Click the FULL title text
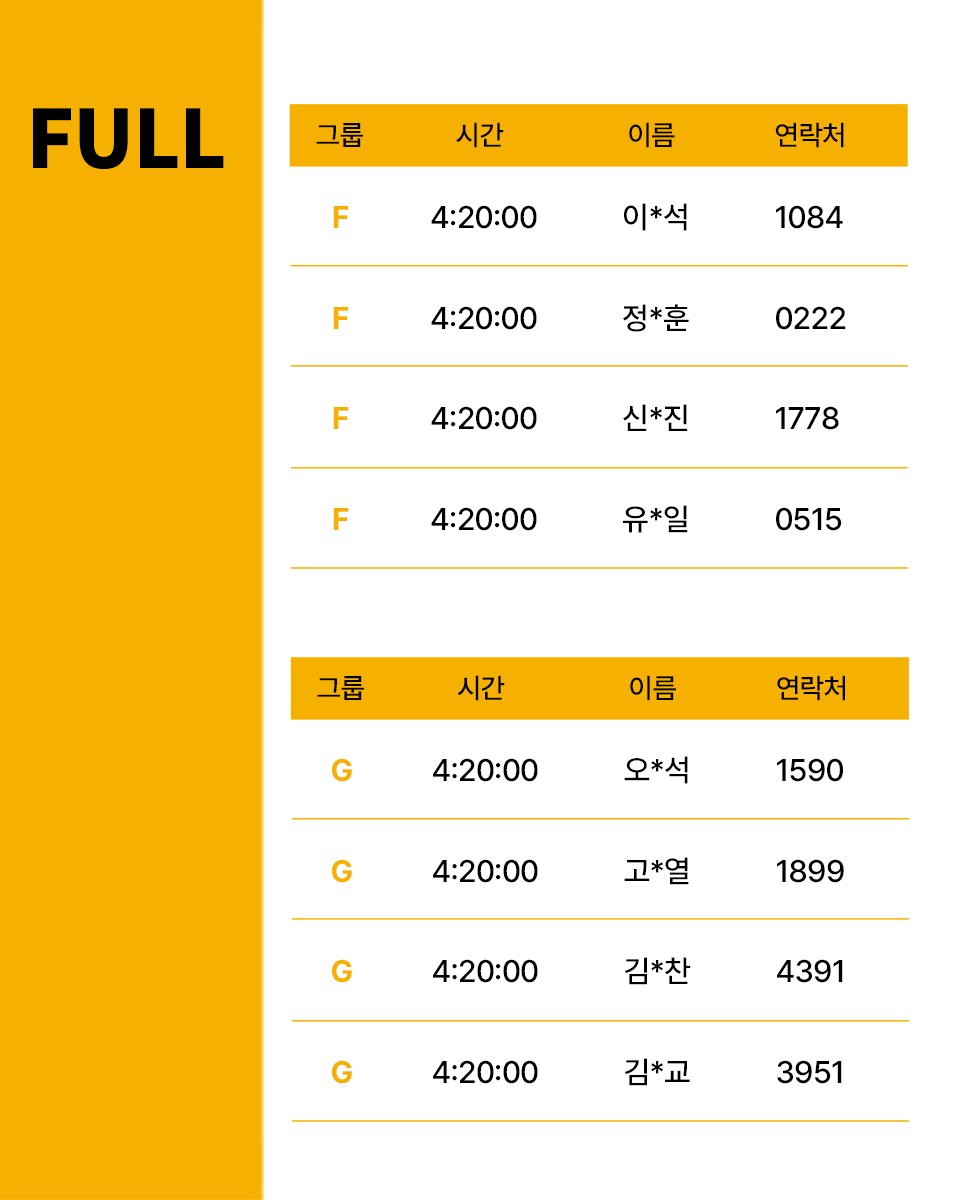Screen dimensions: 960x1200 click(x=127, y=139)
